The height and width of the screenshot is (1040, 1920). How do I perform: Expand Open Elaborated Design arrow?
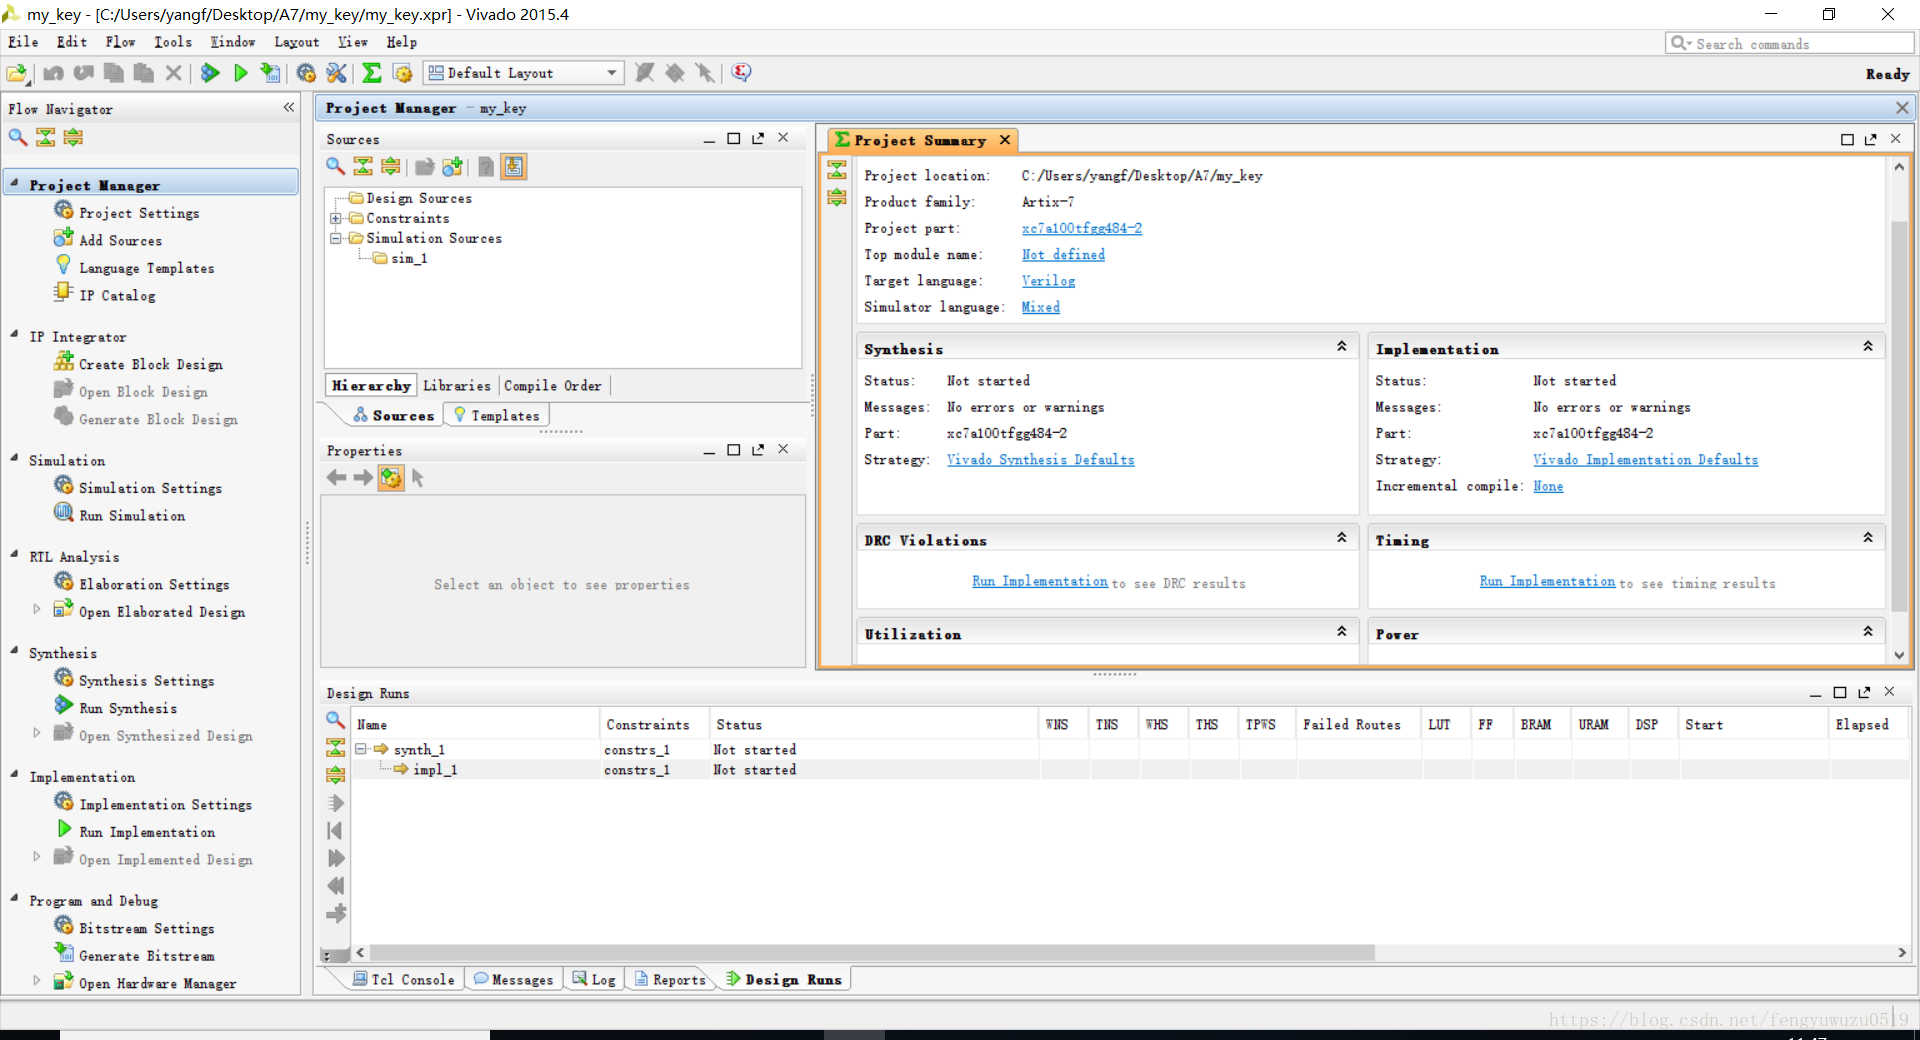[x=37, y=609]
